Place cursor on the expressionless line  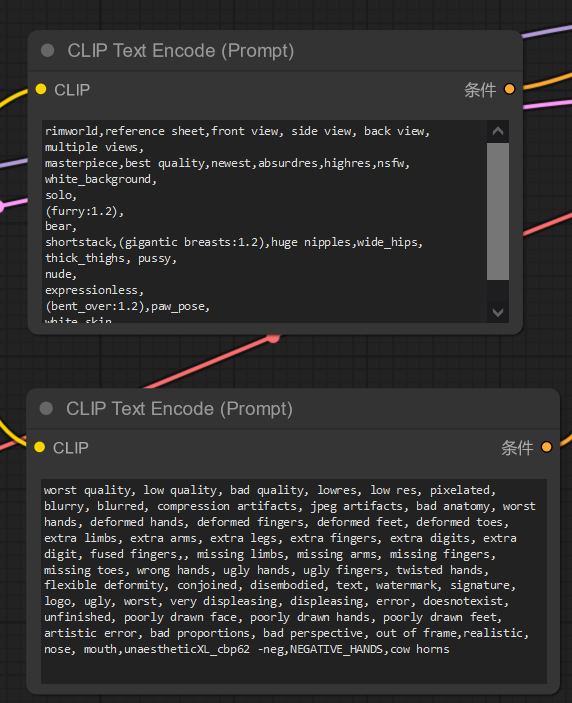coord(94,291)
